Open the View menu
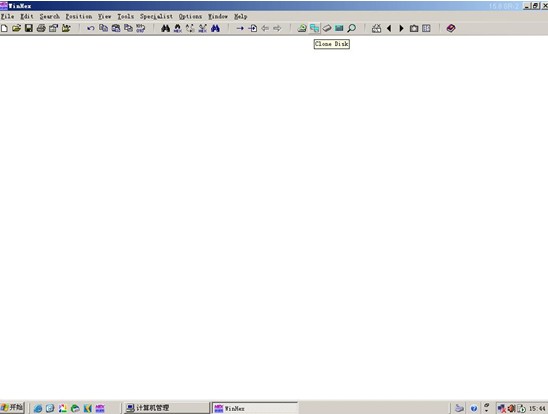Image resolution: width=548 pixels, height=414 pixels. coord(104,16)
